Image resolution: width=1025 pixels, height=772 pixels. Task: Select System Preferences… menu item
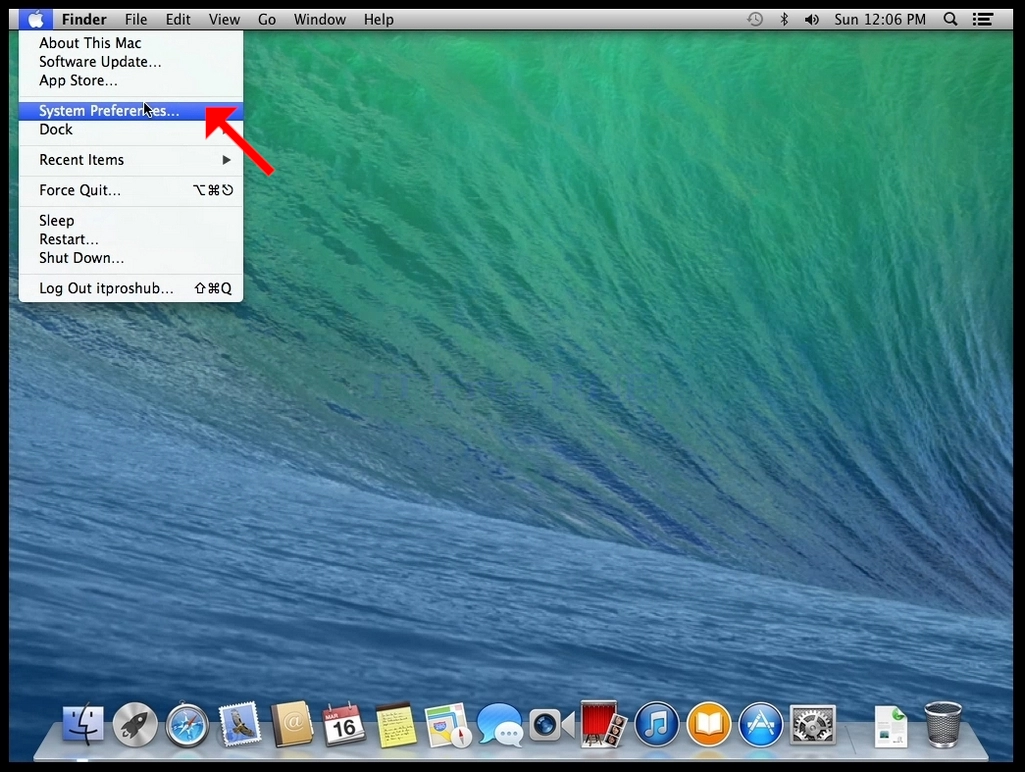pos(131,110)
